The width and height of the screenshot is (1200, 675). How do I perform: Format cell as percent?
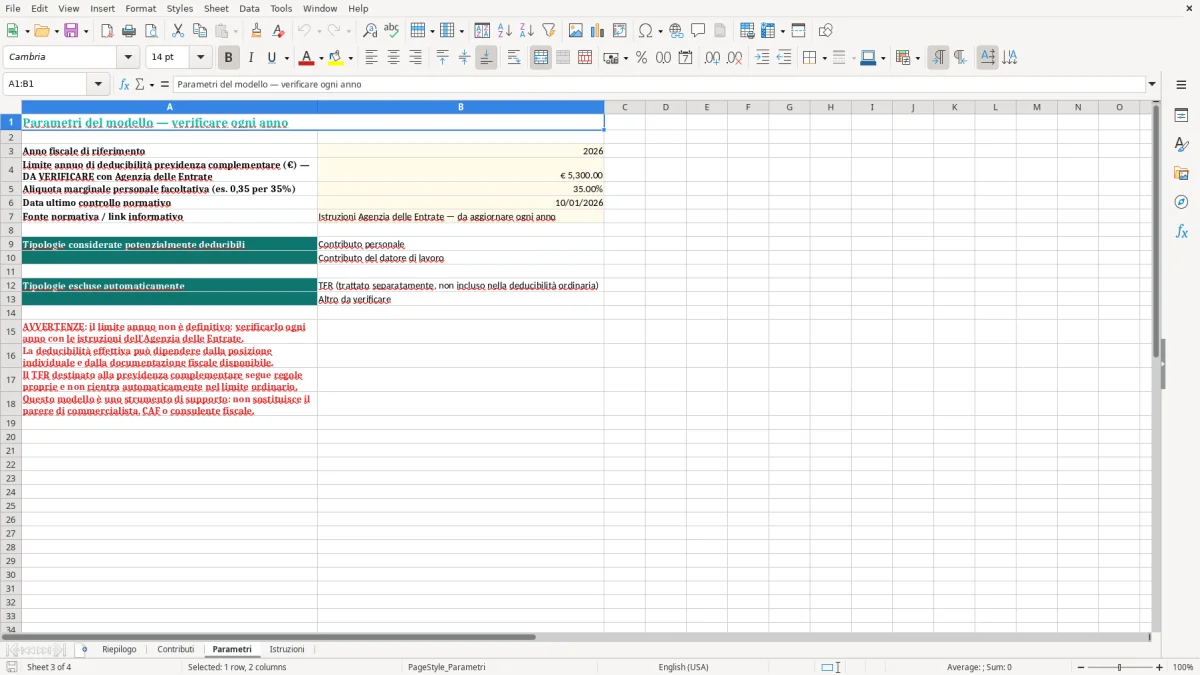(x=641, y=58)
